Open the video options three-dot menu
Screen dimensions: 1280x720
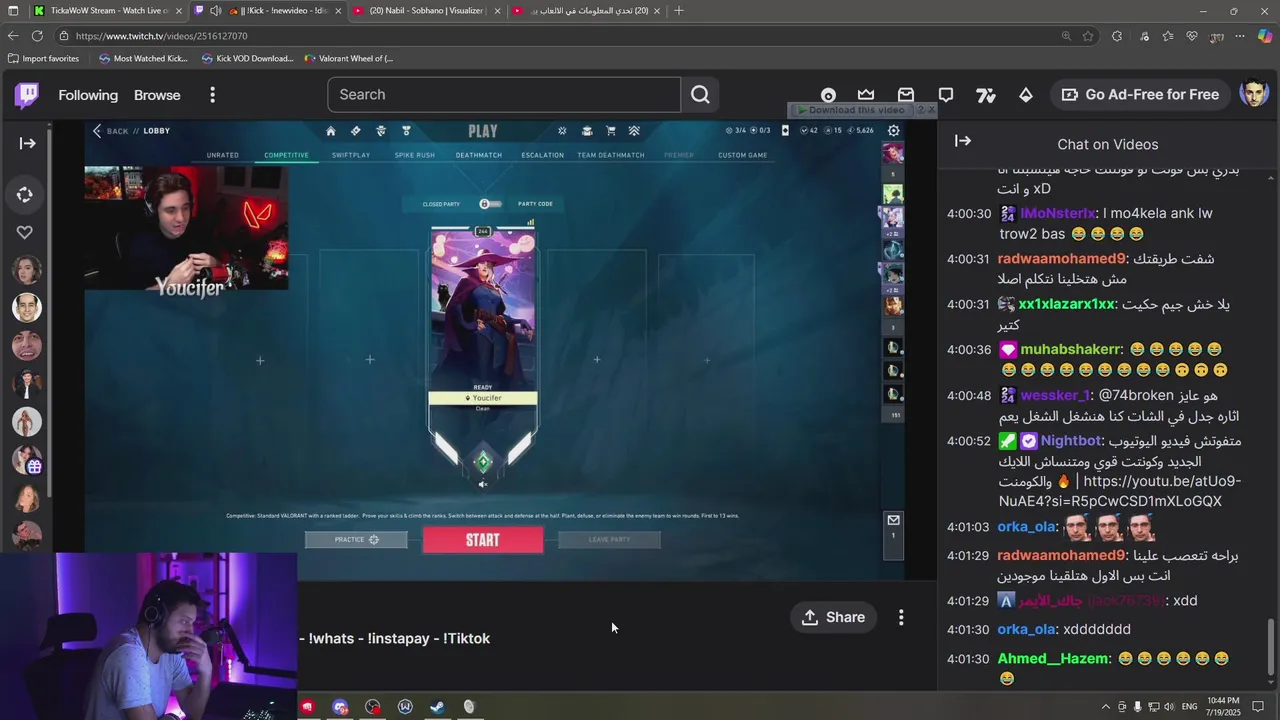901,617
